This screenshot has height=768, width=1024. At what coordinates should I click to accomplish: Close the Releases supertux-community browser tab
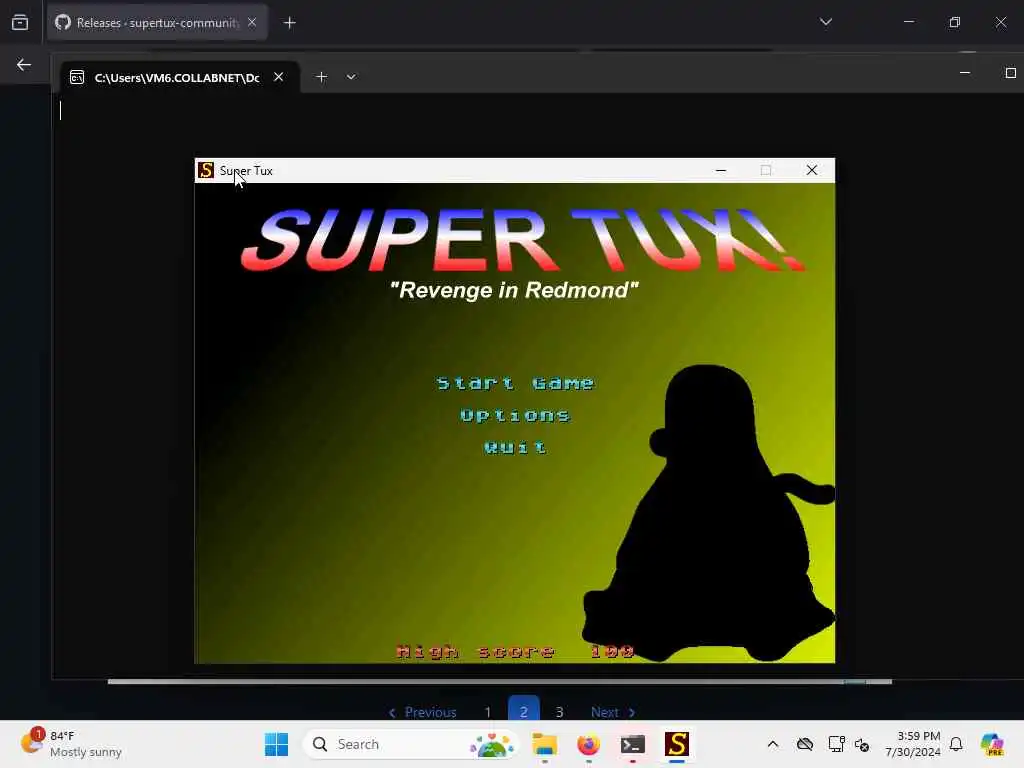(x=252, y=22)
